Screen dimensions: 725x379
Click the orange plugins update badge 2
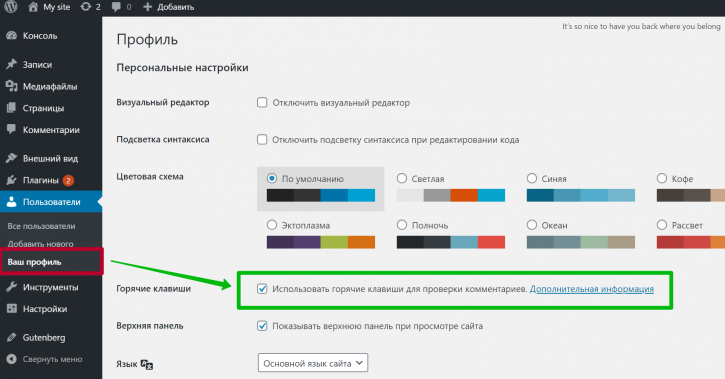(68, 180)
